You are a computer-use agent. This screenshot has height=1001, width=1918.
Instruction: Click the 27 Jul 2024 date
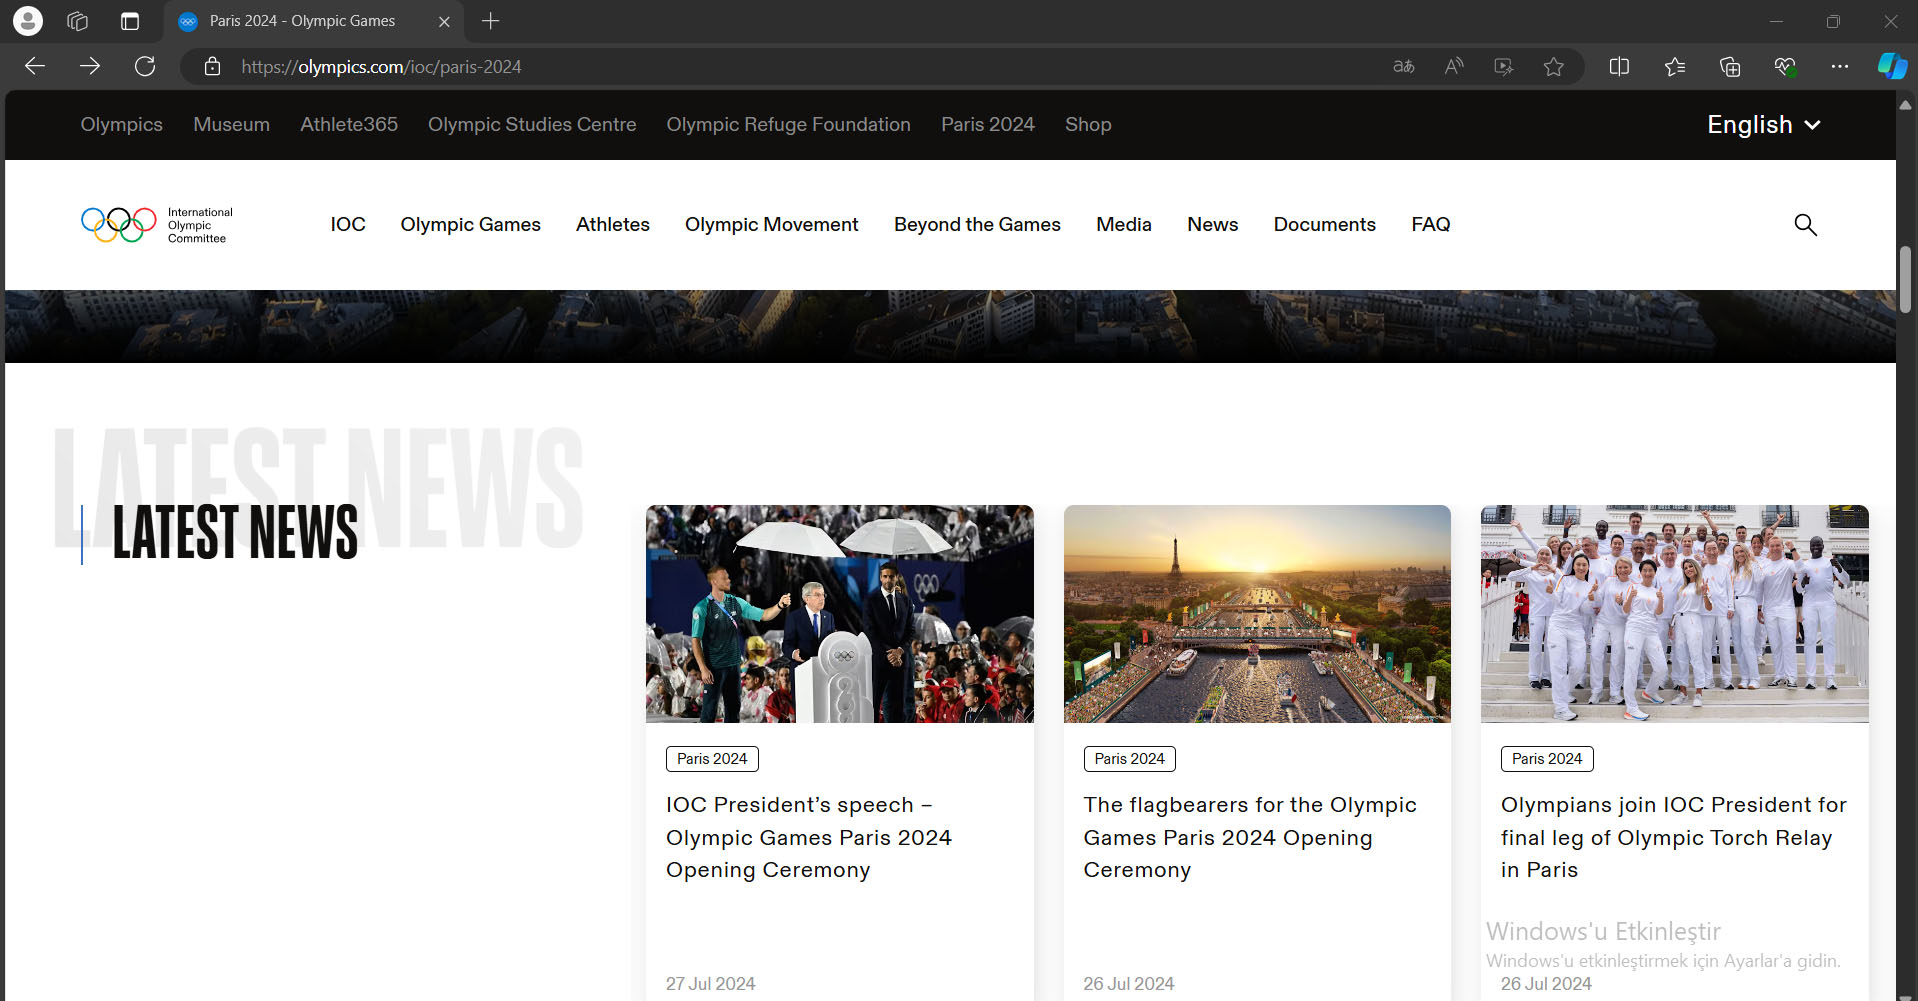pos(711,984)
